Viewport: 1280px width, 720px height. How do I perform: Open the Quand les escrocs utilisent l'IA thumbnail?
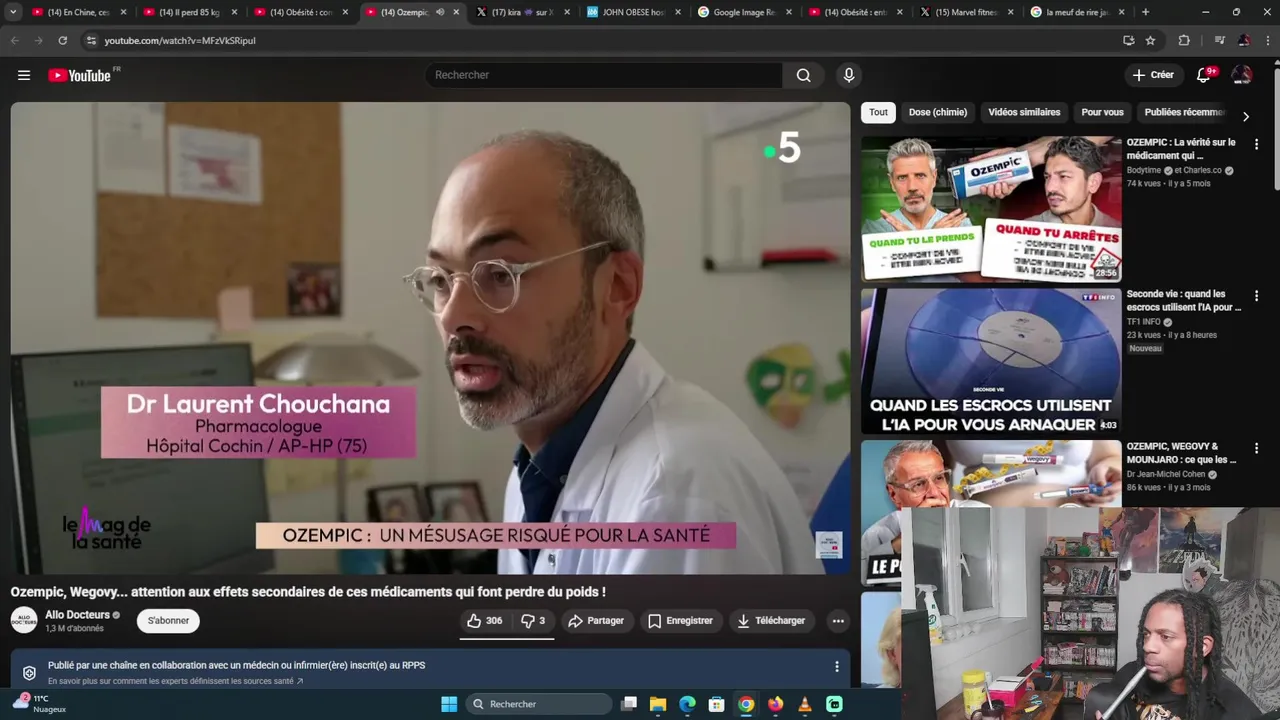991,361
